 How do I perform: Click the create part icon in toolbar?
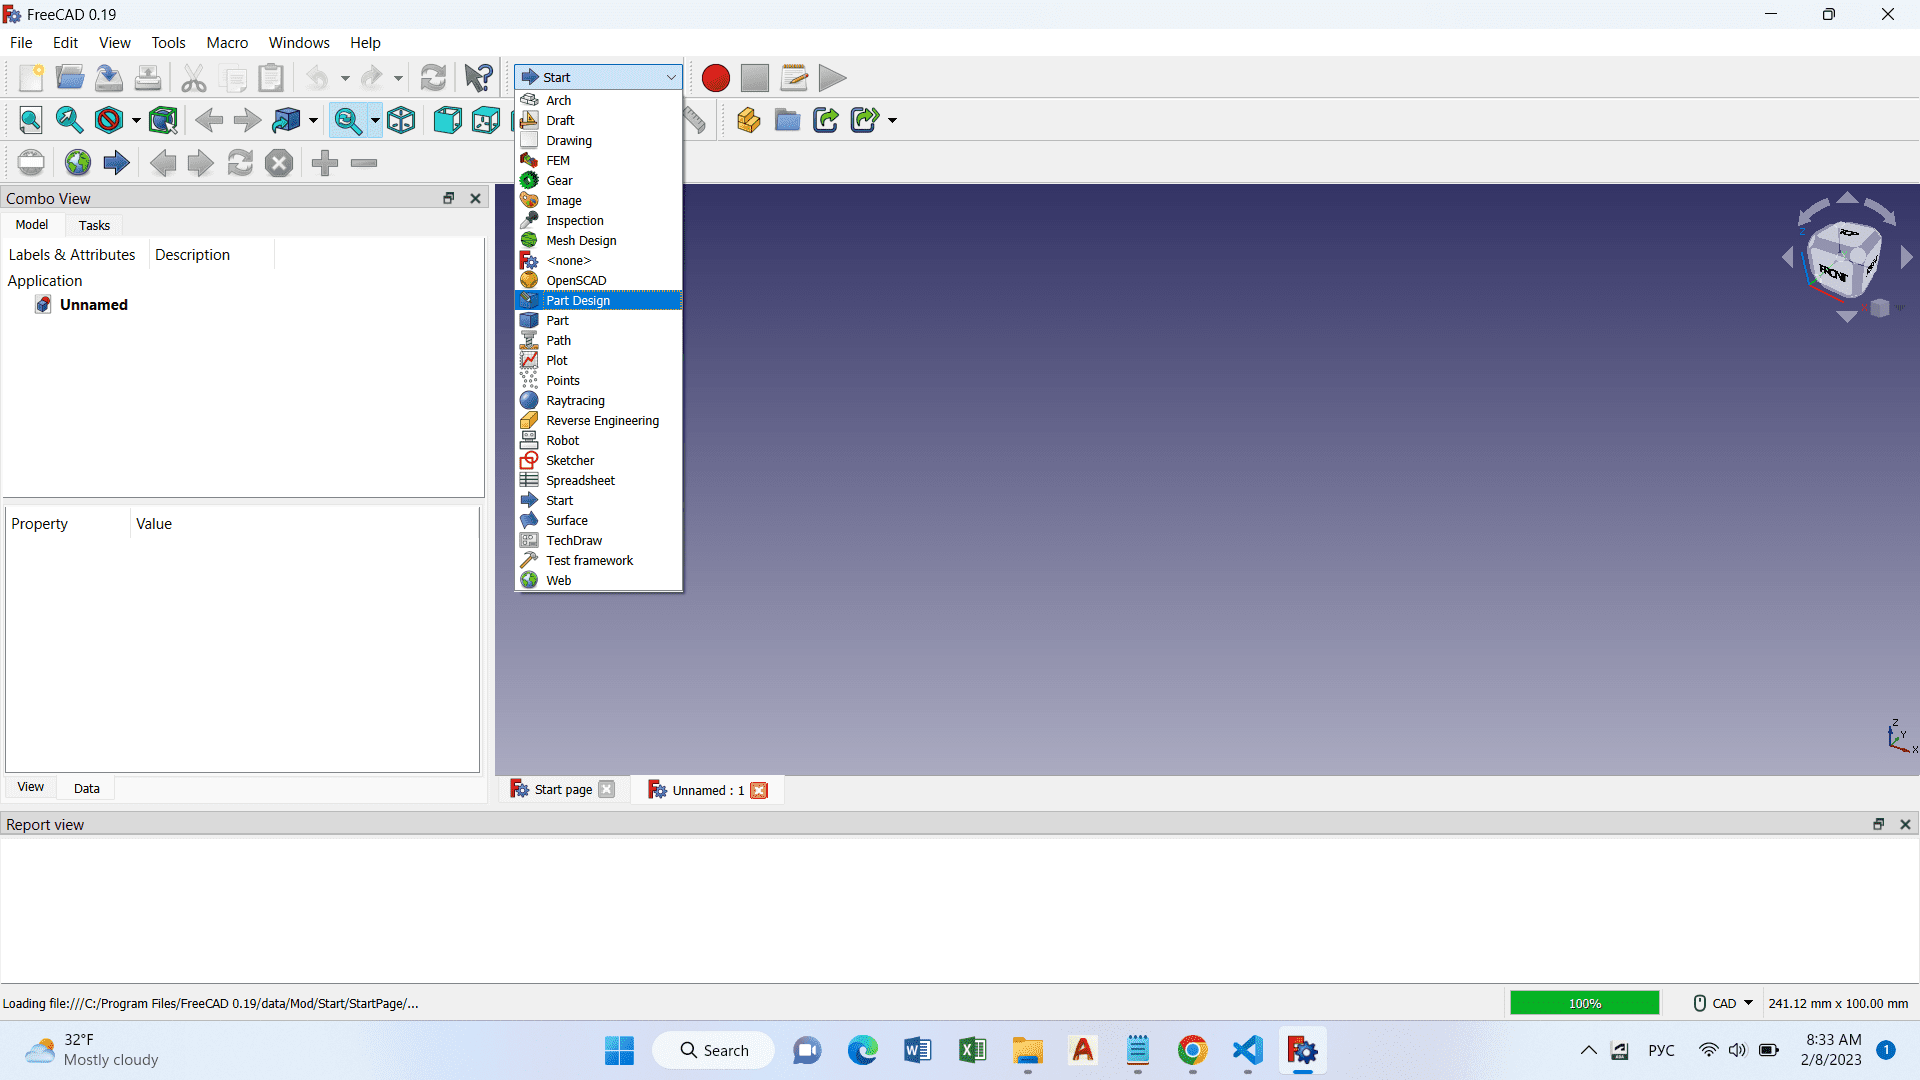point(748,121)
